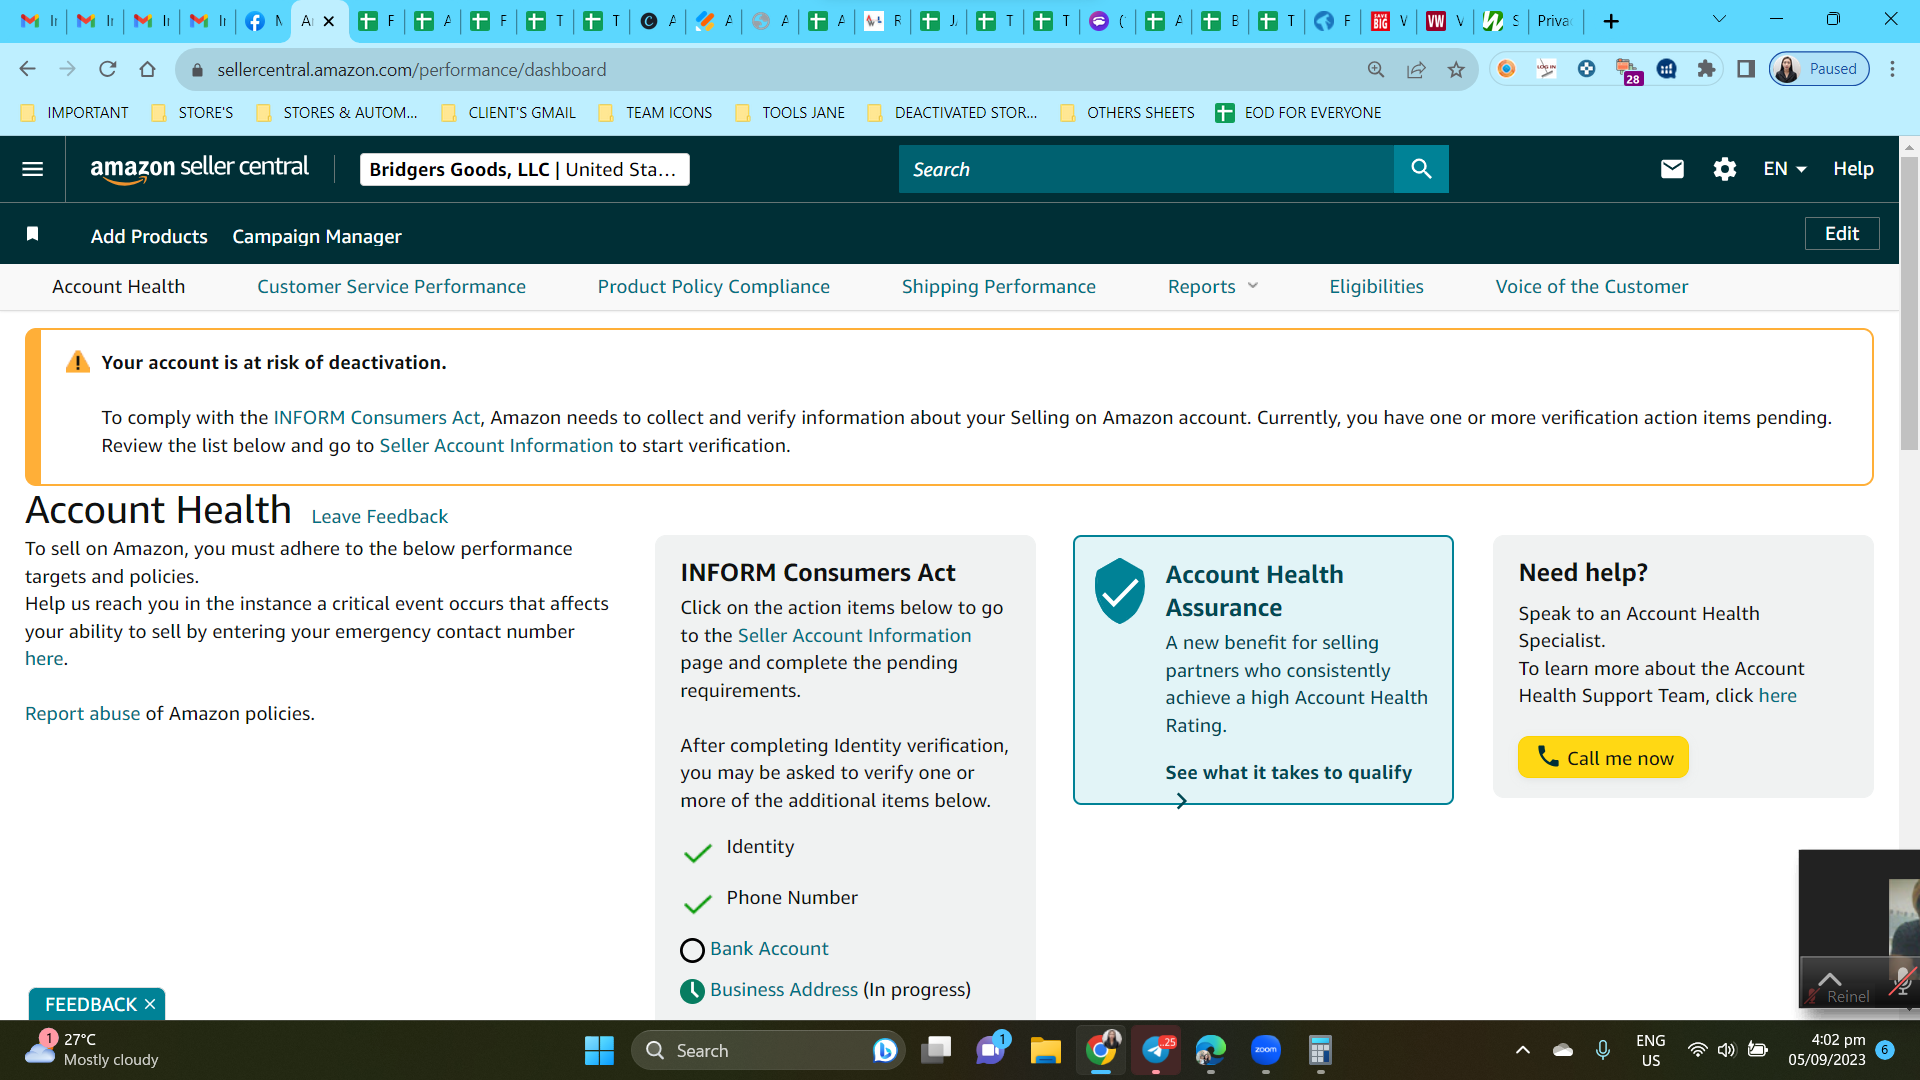Open the EOD FOR EVERYONE bookmark

pyautogui.click(x=1298, y=113)
